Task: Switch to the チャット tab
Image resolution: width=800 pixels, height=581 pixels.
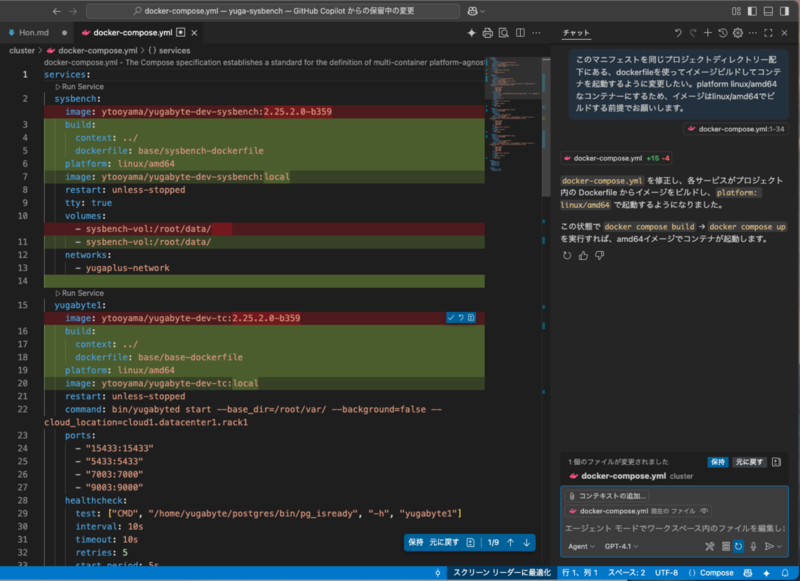Action: click(x=577, y=33)
